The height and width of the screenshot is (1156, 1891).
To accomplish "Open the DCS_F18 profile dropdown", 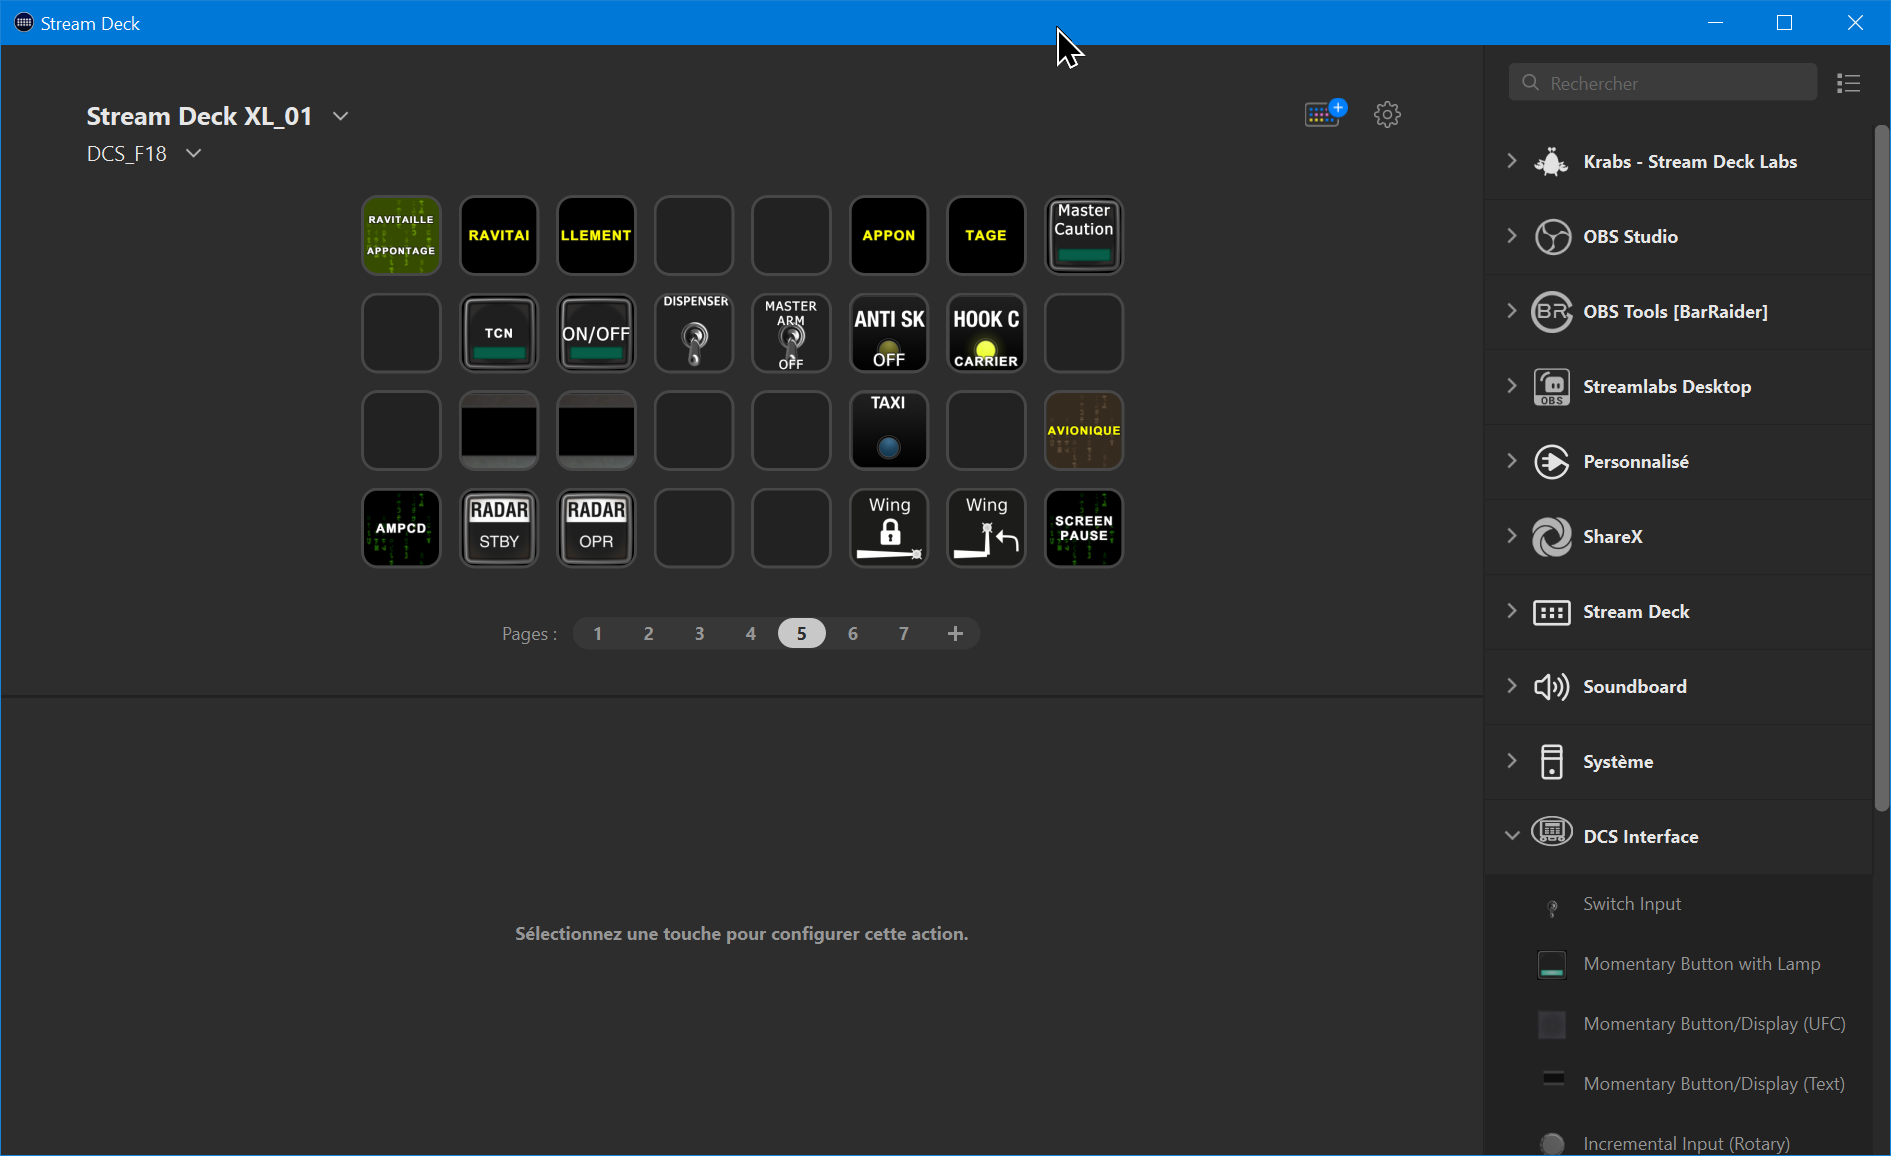I will point(194,153).
